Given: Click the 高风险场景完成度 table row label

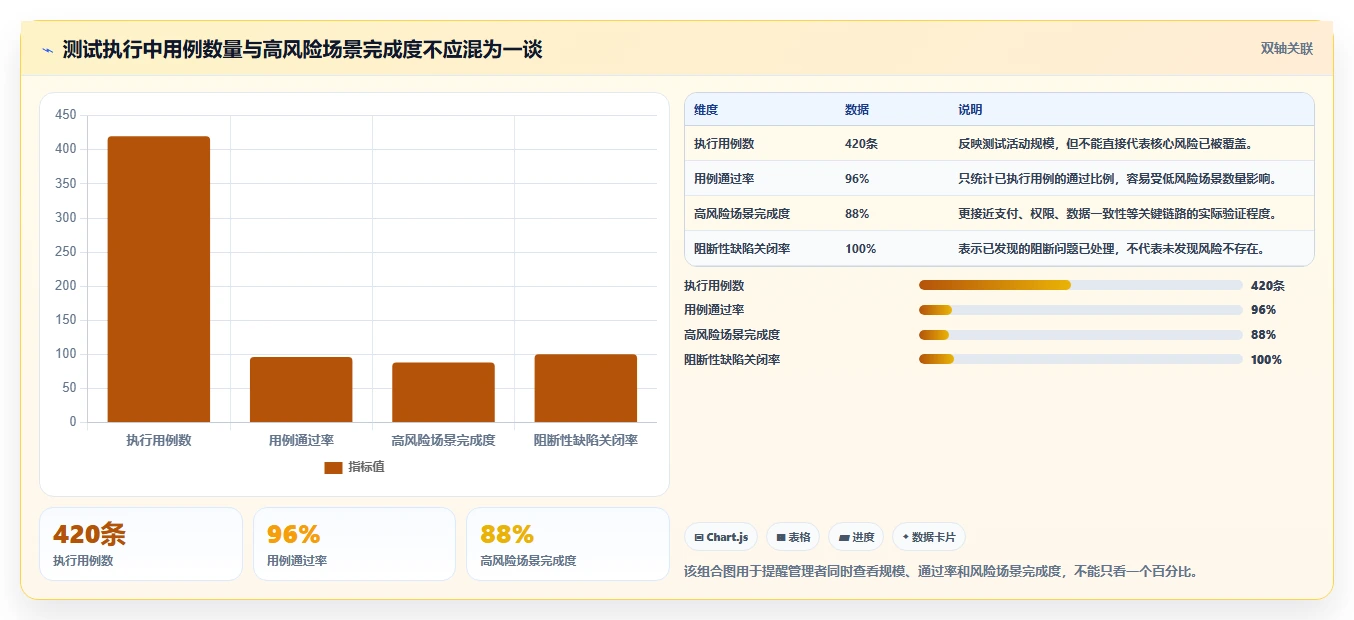Looking at the screenshot, I should pos(742,214).
